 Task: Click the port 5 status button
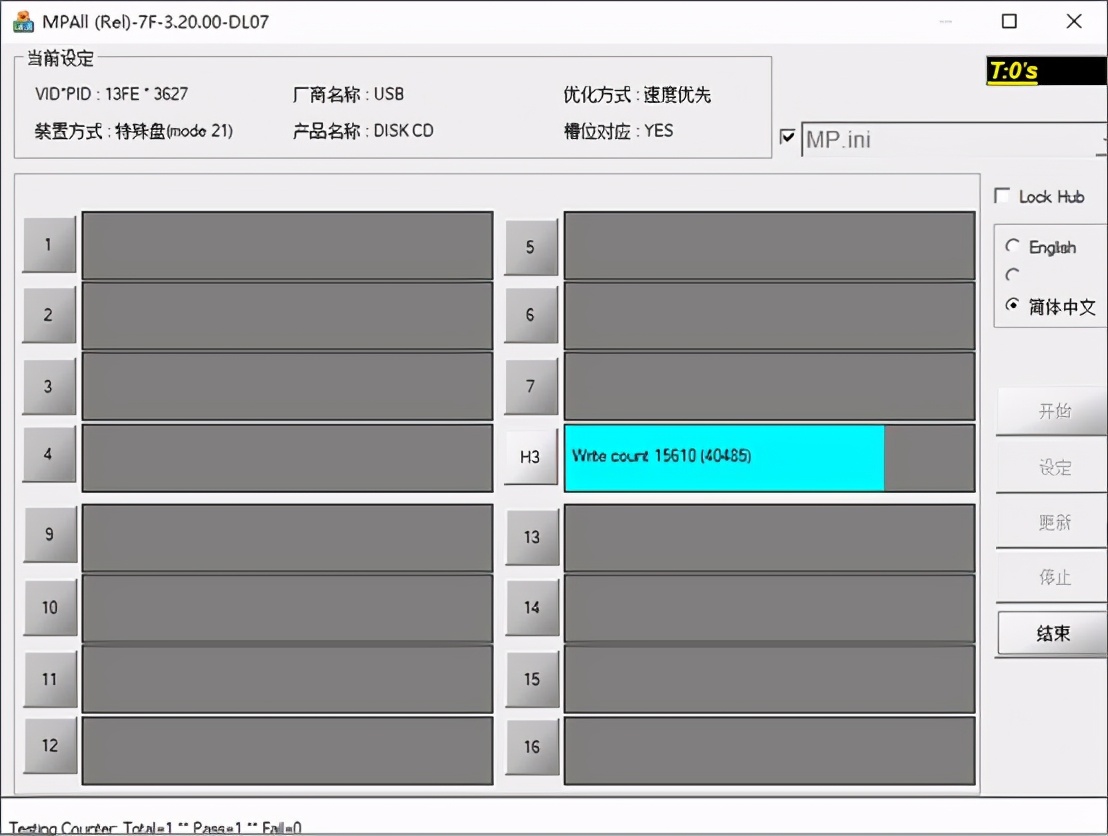pyautogui.click(x=530, y=245)
